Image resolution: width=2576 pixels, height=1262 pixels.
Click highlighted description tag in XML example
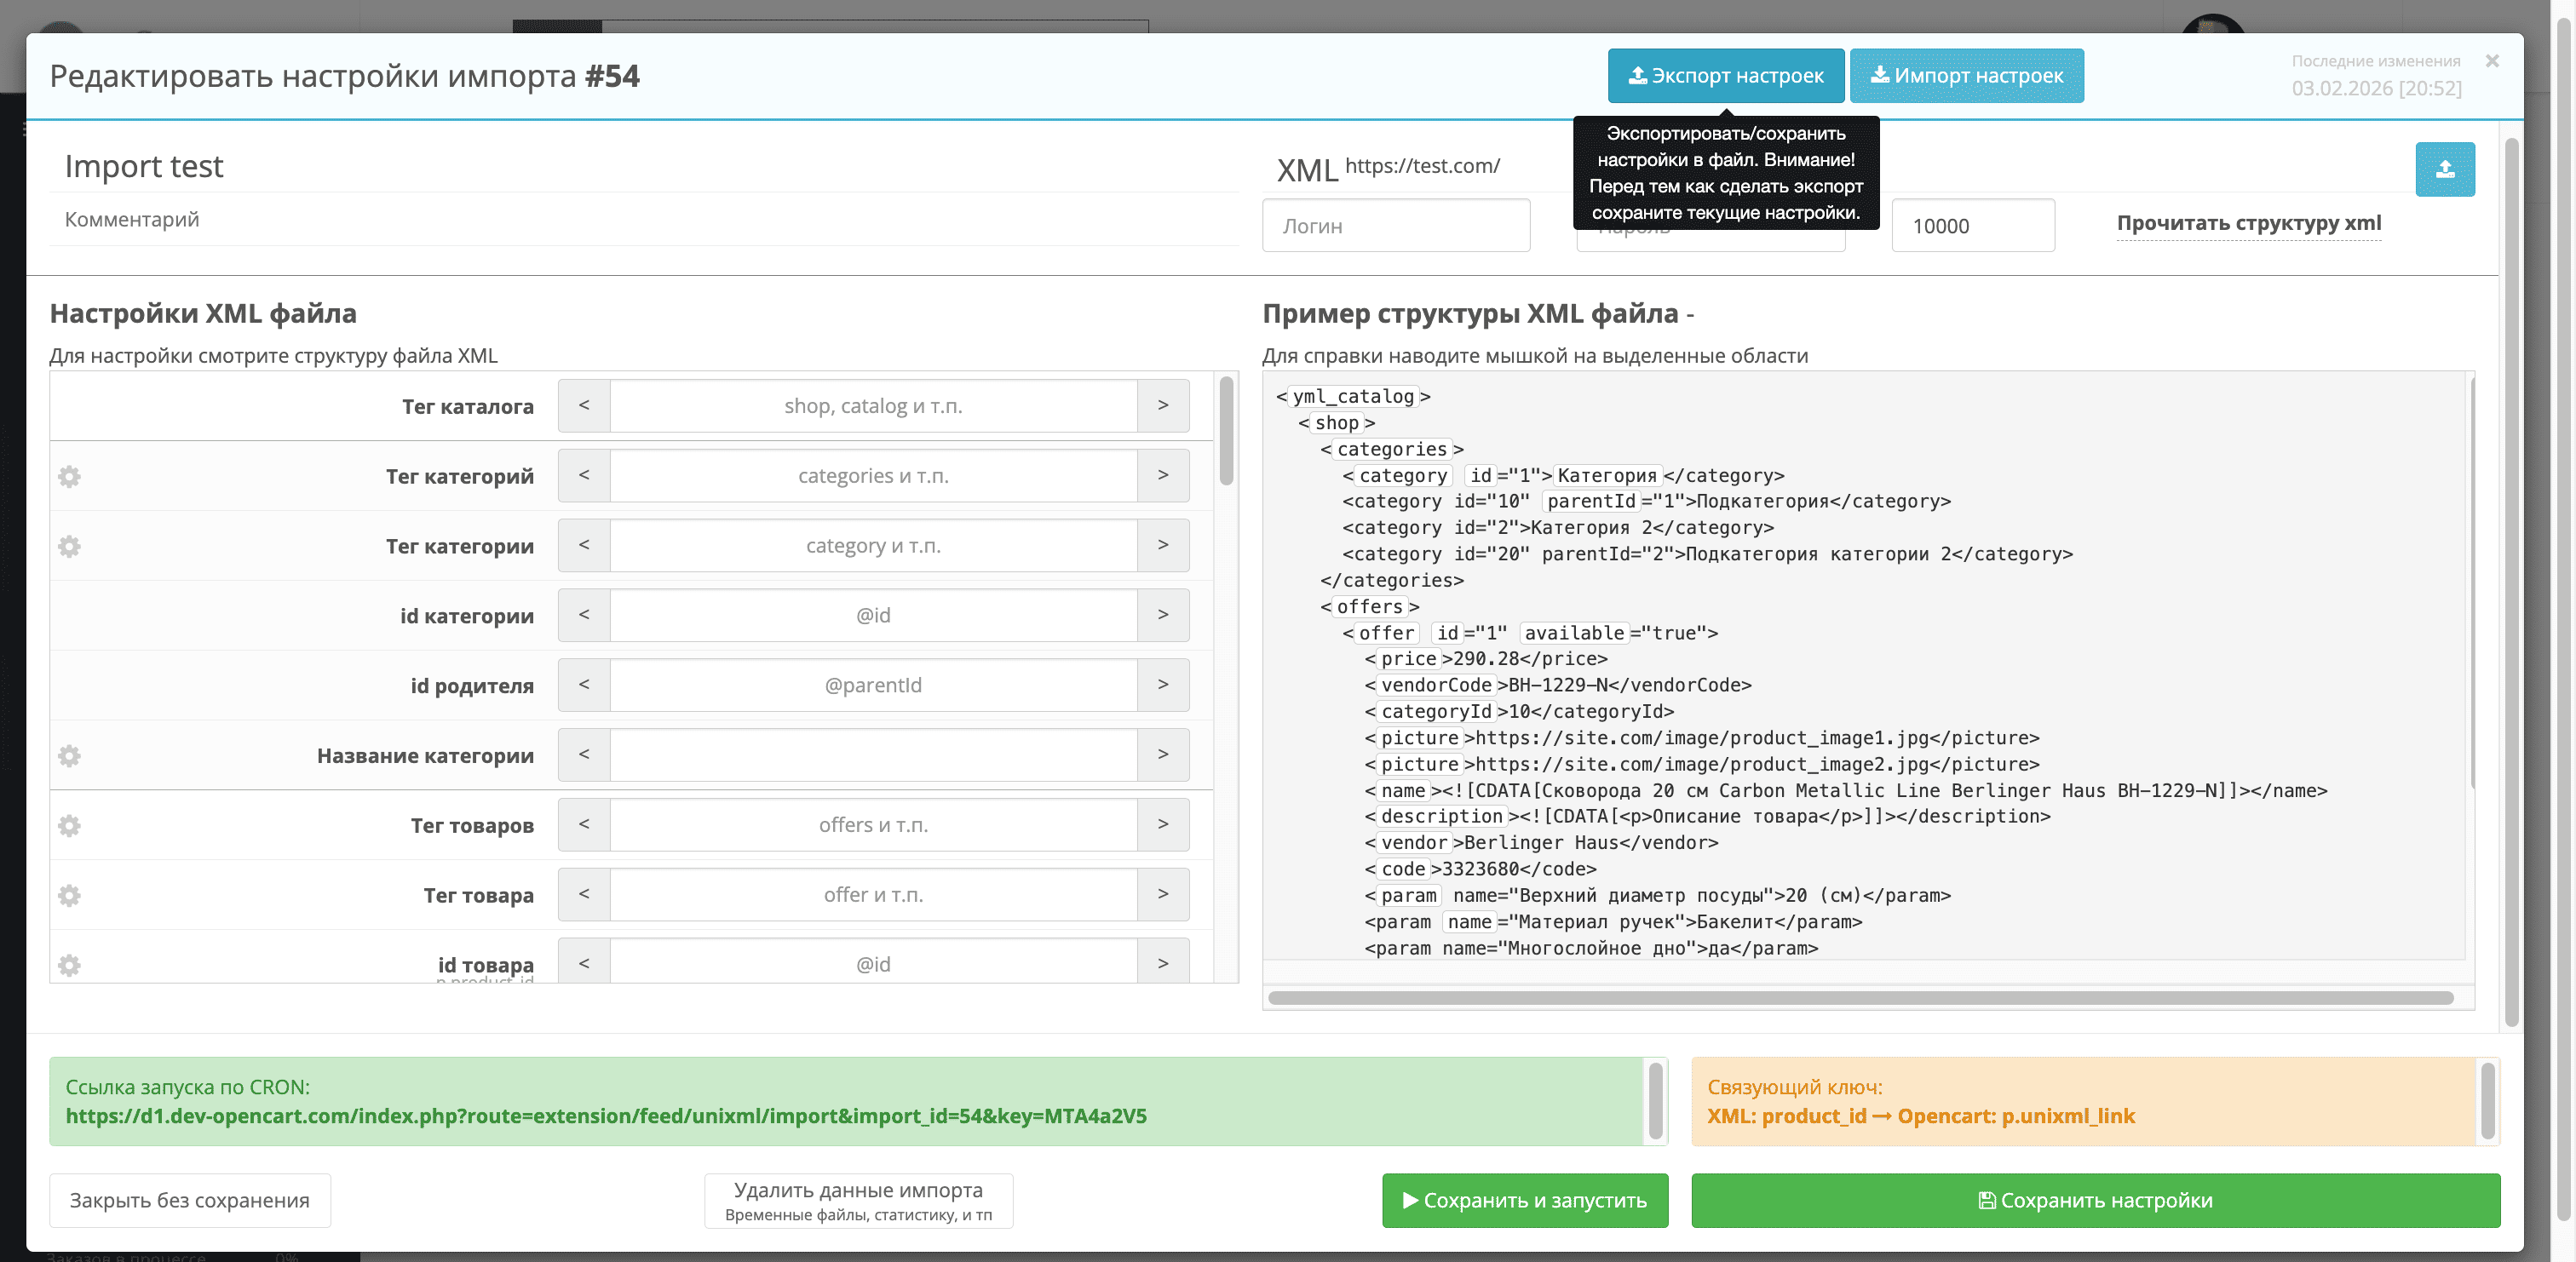click(1441, 816)
